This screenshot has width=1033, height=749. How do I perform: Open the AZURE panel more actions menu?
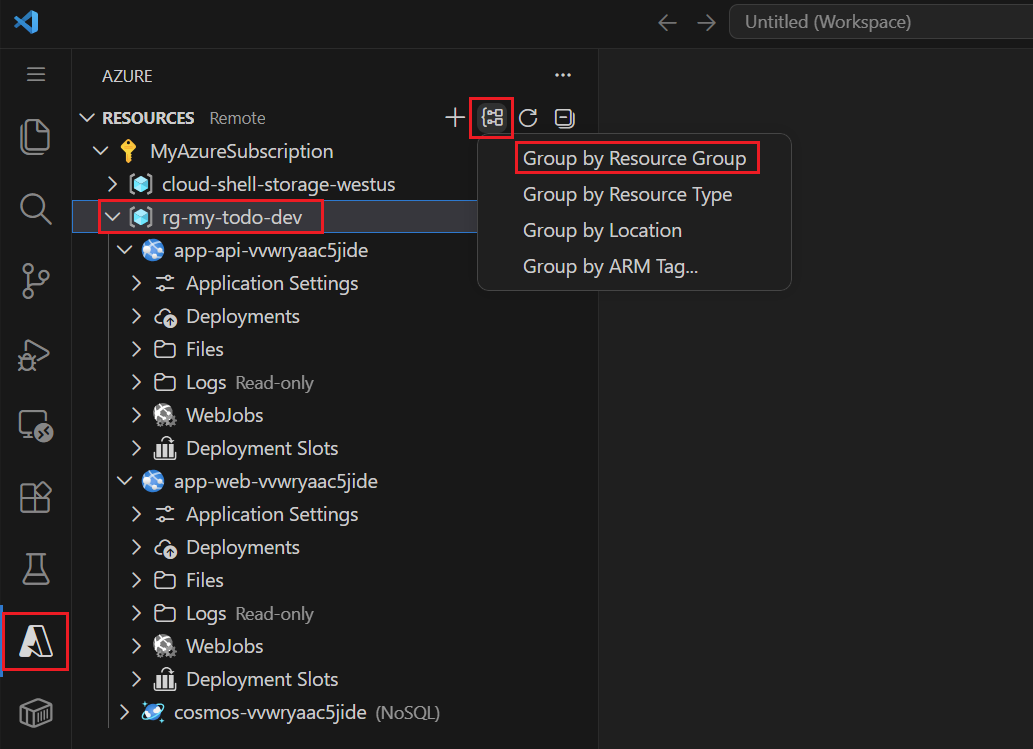[562, 75]
